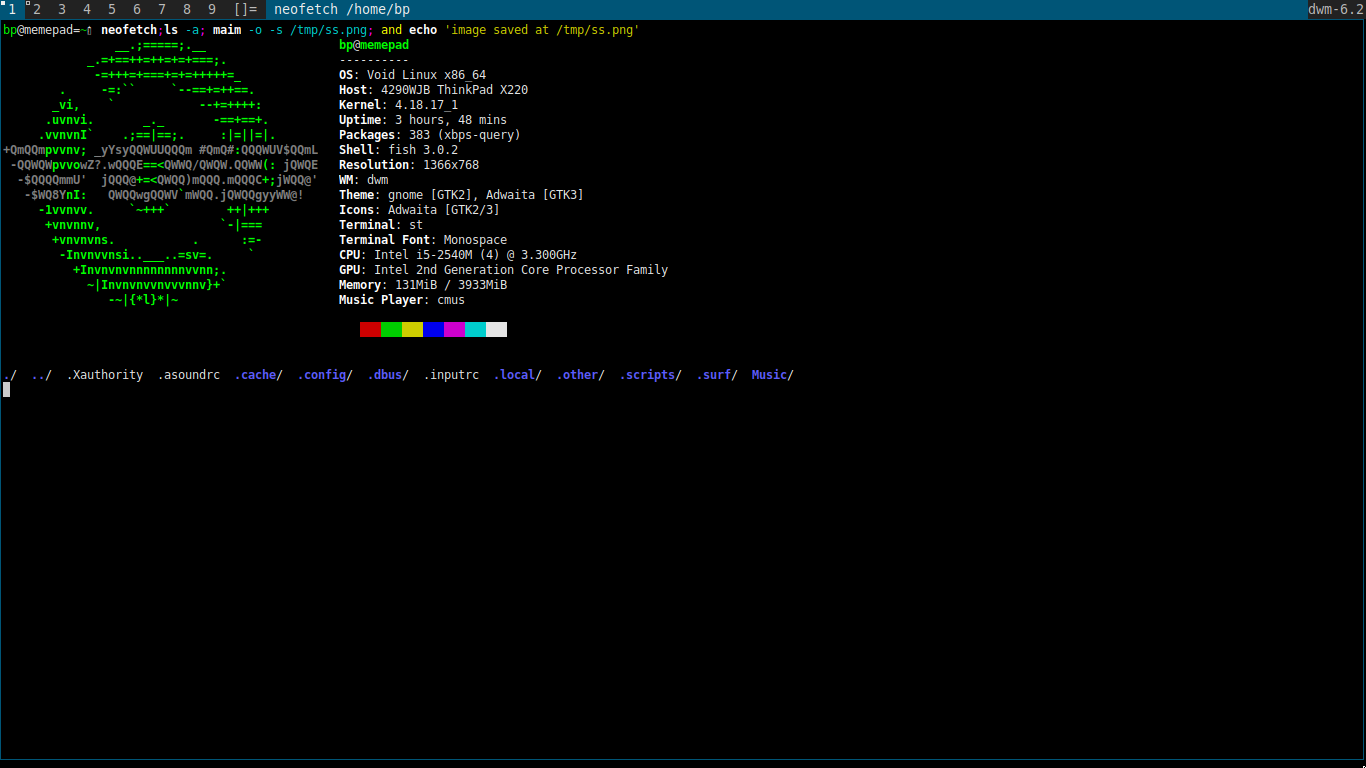The width and height of the screenshot is (1366, 768).
Task: Click the bp@memepad header in neofetch output
Action: point(374,45)
